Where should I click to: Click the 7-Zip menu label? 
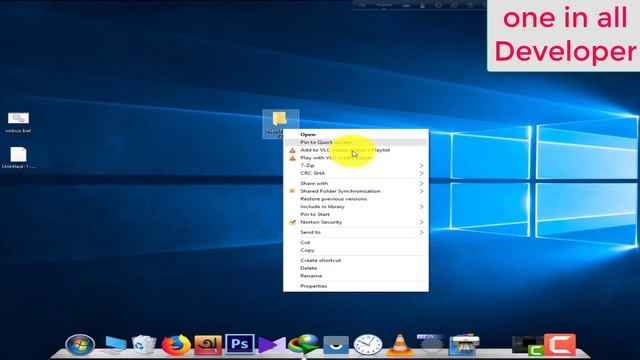[x=307, y=166]
